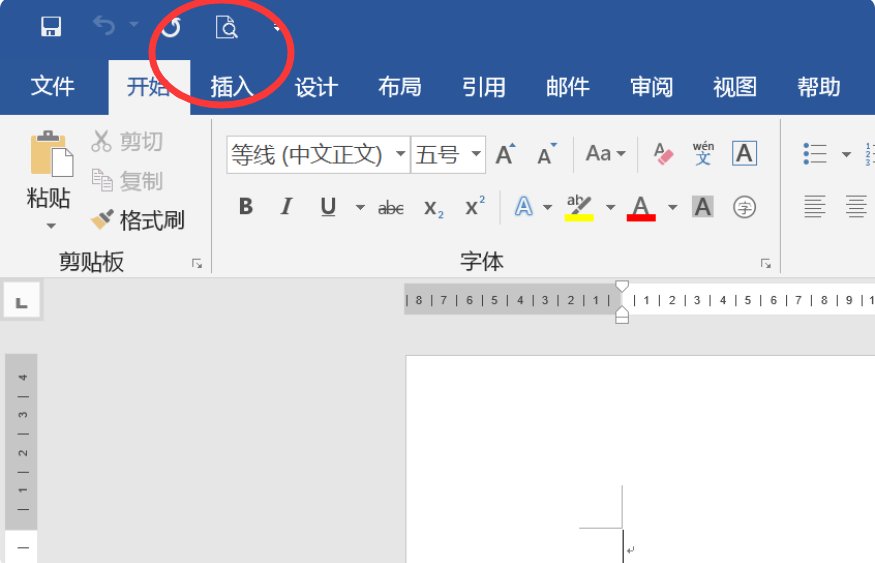Toggle subscript x₂ formatting
875x563 pixels.
[x=434, y=208]
